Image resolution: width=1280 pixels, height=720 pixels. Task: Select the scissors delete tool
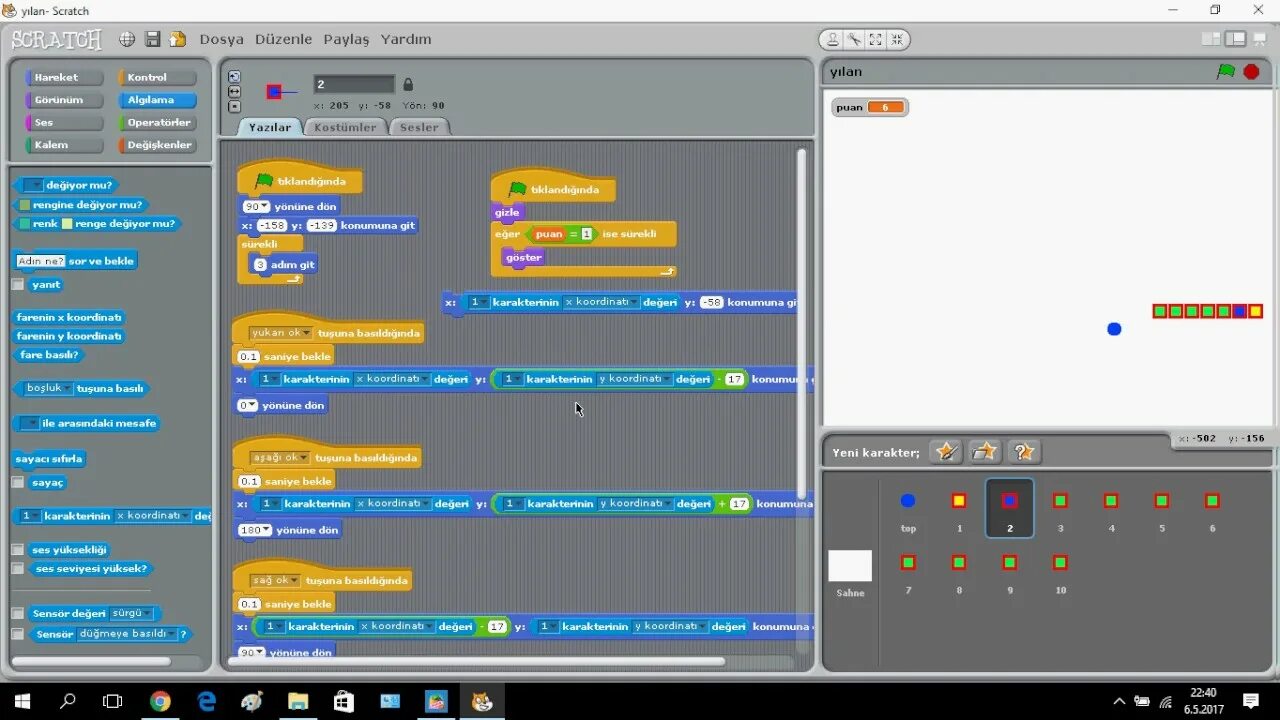tap(854, 40)
